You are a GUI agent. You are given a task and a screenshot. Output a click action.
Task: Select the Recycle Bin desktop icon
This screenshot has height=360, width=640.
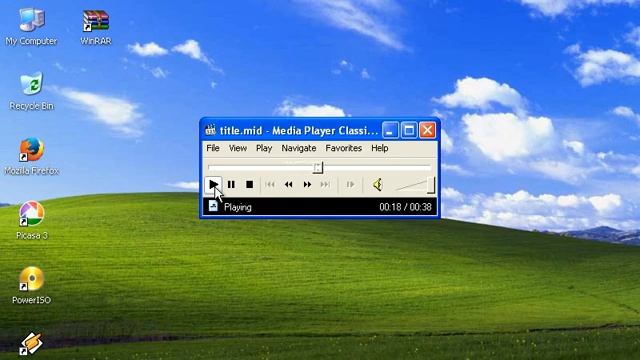click(x=31, y=91)
